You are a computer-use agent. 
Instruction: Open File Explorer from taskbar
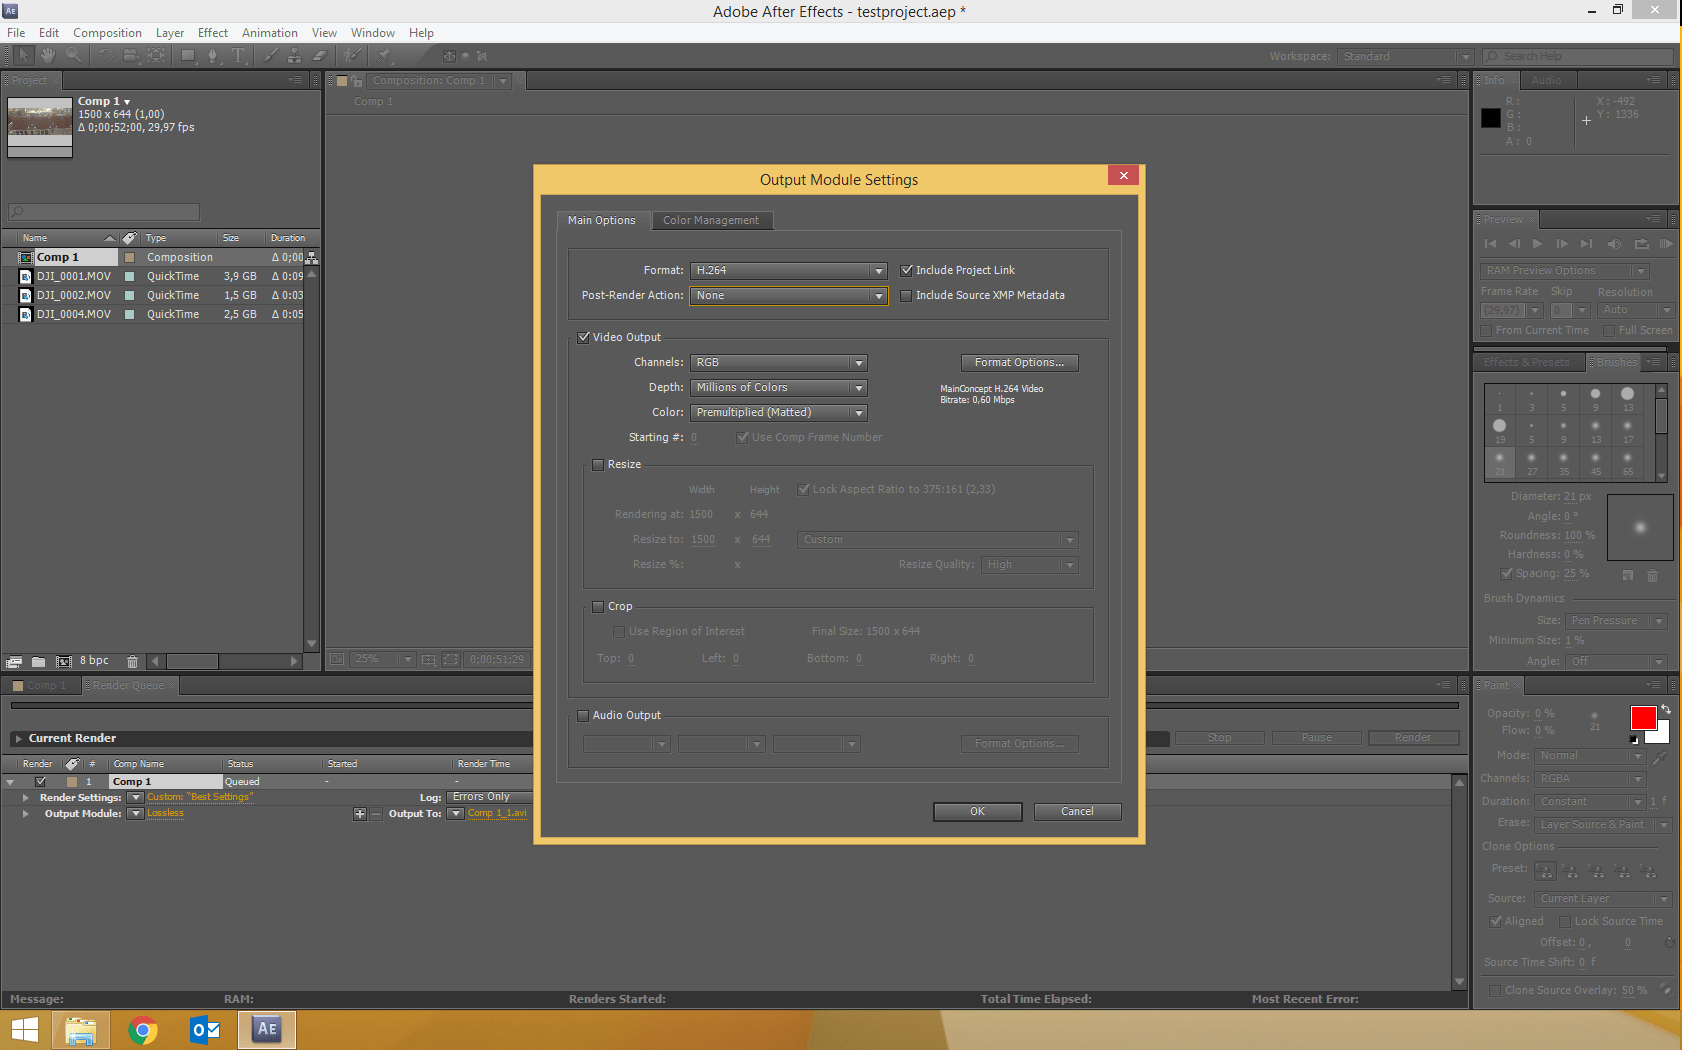(81, 1030)
